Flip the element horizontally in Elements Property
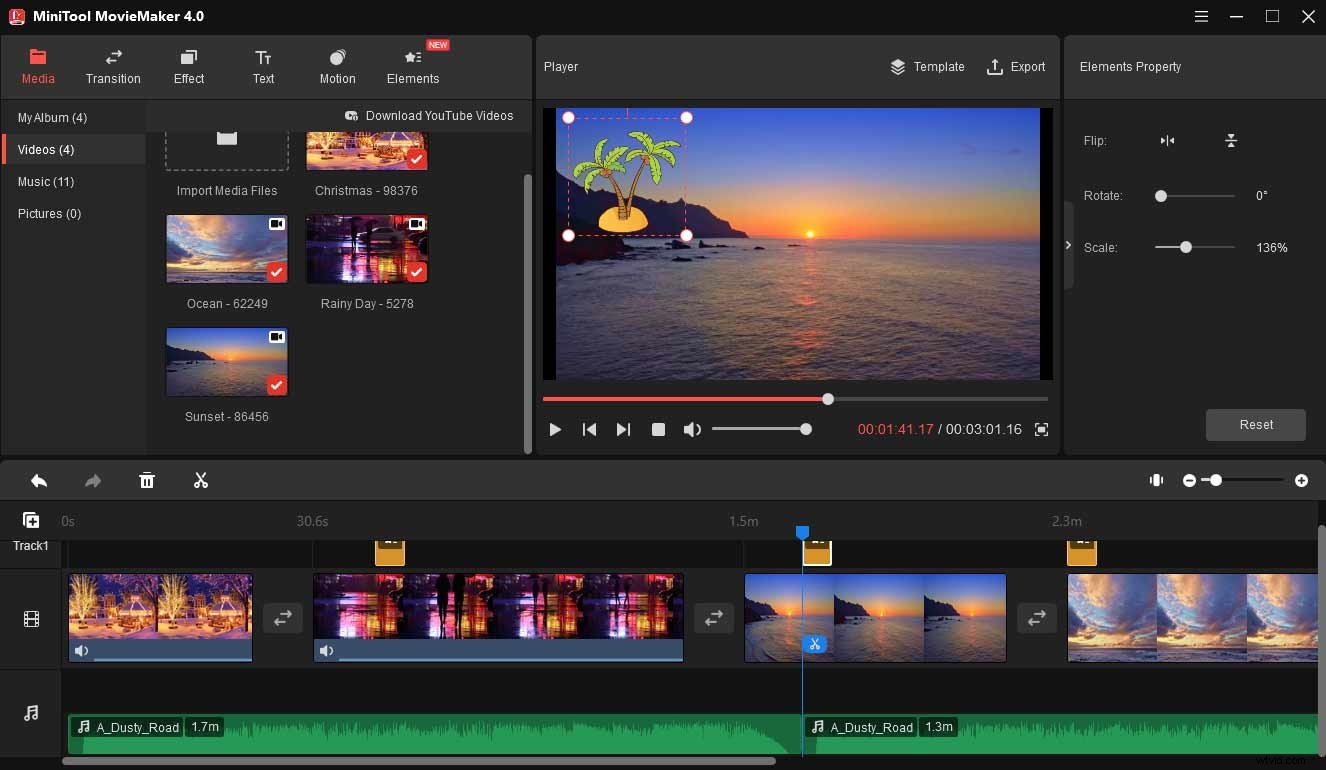Image resolution: width=1326 pixels, height=770 pixels. point(1167,140)
